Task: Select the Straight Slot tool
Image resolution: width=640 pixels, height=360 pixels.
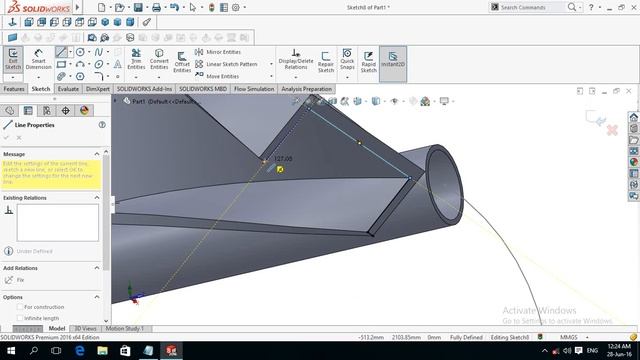Action: click(x=61, y=76)
